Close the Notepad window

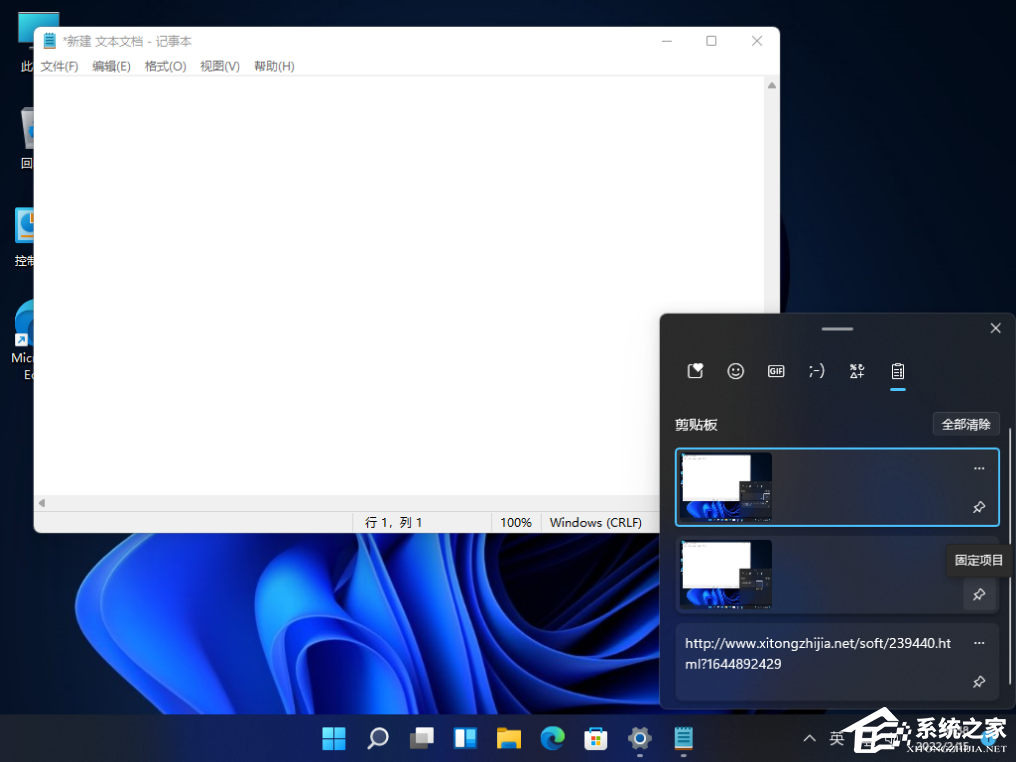click(x=757, y=41)
